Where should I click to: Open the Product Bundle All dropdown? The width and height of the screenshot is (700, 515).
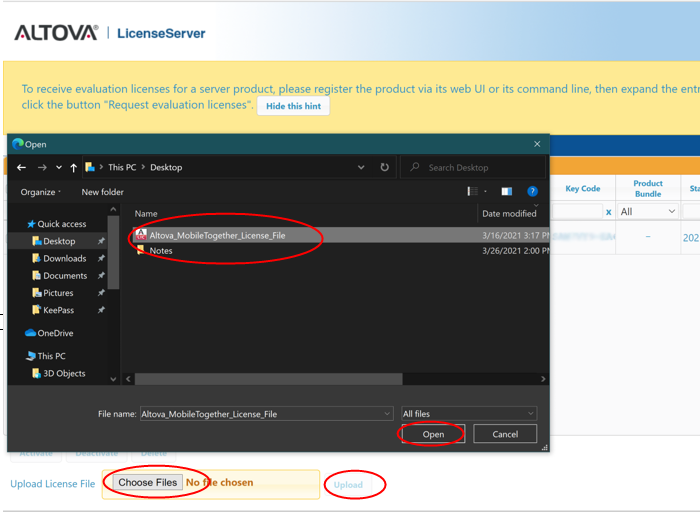point(648,212)
